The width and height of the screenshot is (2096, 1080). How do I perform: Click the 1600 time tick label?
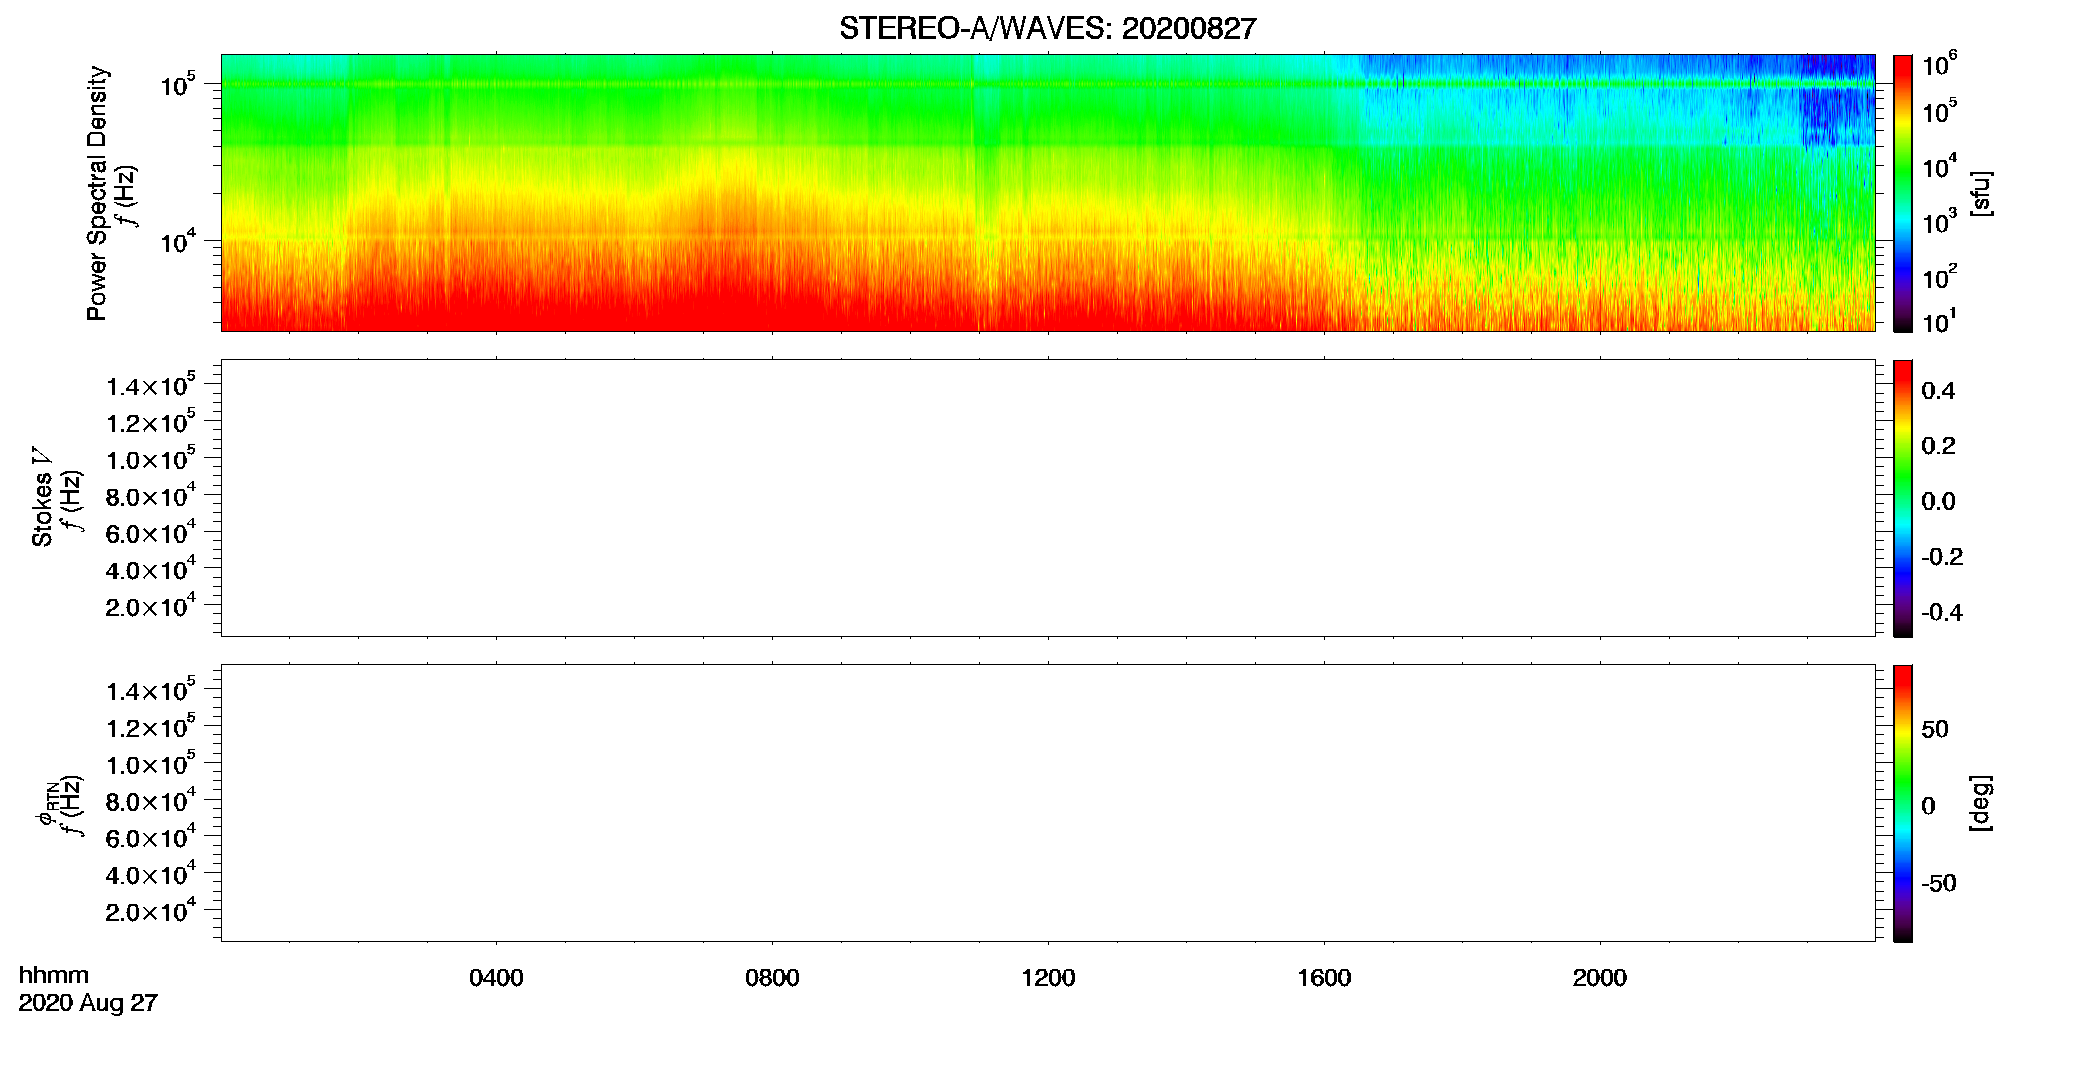(1324, 978)
